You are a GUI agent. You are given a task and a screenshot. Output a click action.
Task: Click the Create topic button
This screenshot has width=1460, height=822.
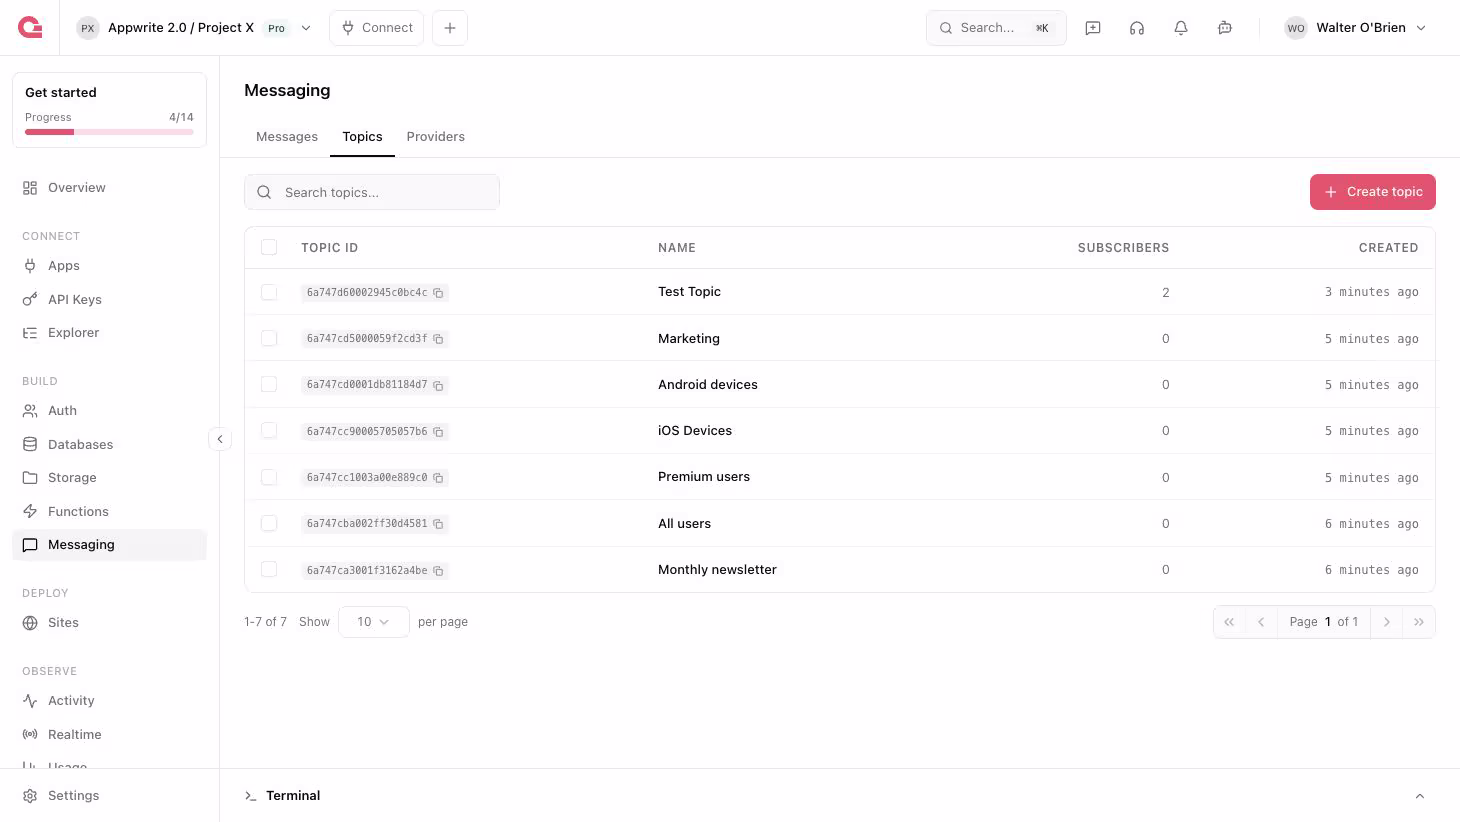[x=1373, y=192]
